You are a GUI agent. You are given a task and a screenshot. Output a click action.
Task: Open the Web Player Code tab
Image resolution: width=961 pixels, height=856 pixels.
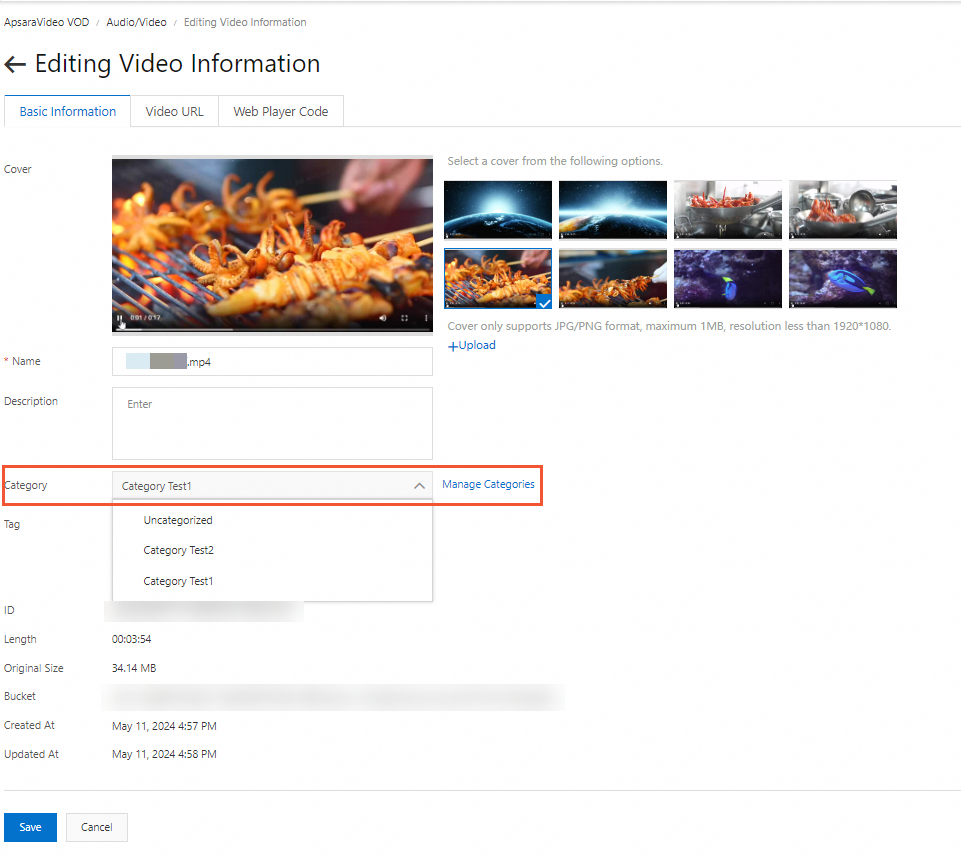[281, 112]
